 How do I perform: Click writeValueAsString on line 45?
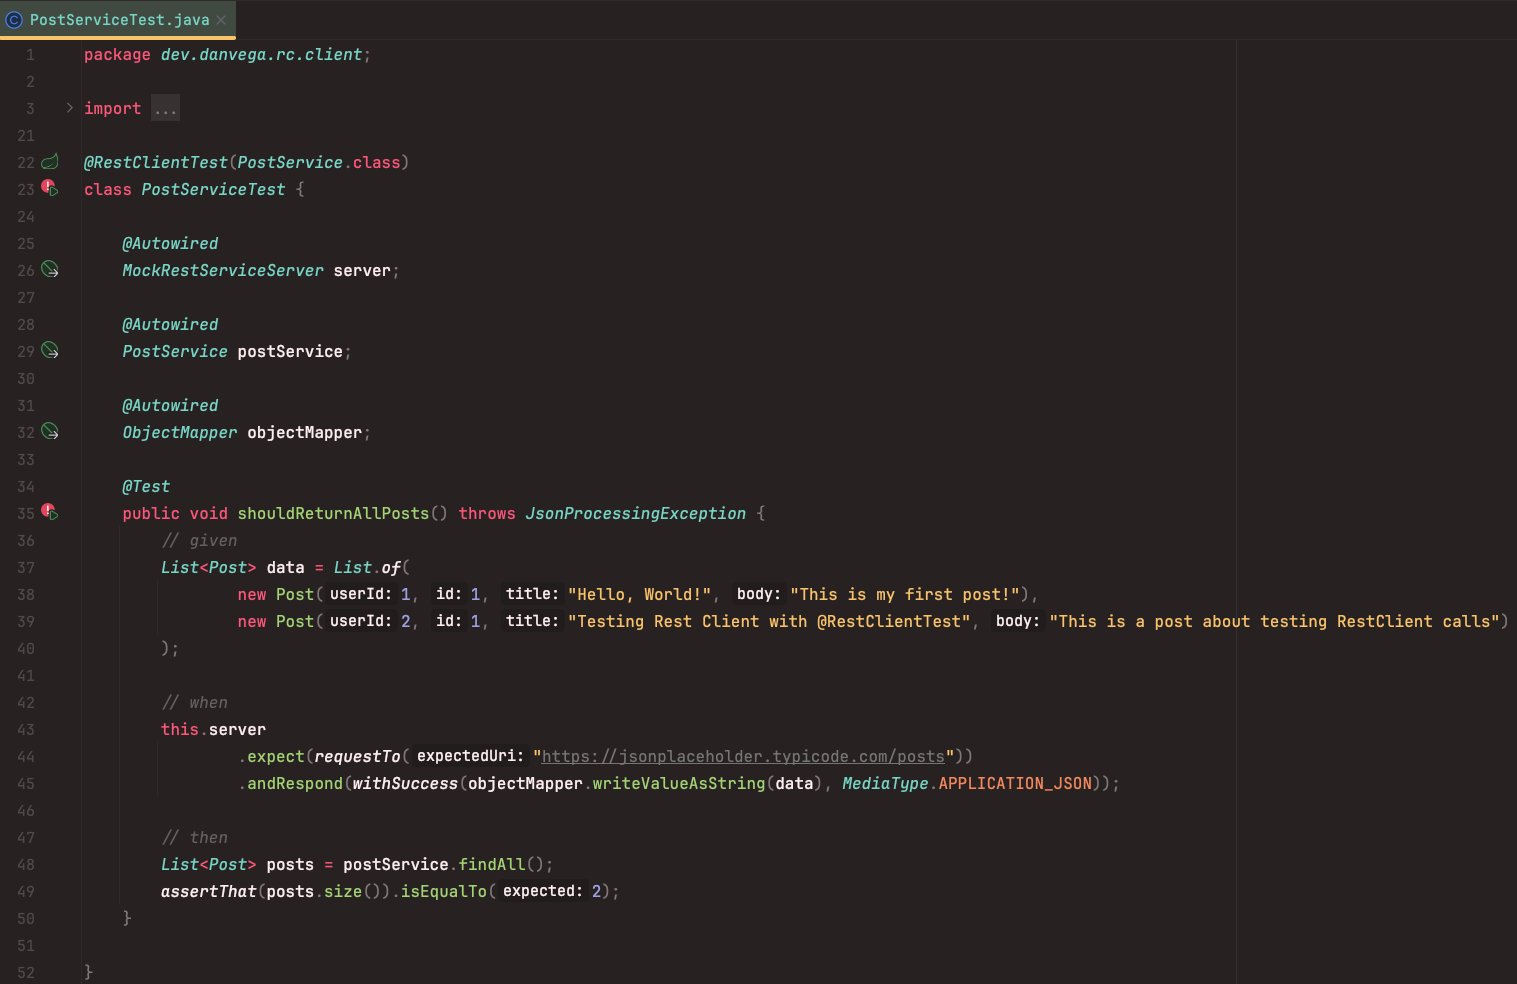[x=679, y=783]
